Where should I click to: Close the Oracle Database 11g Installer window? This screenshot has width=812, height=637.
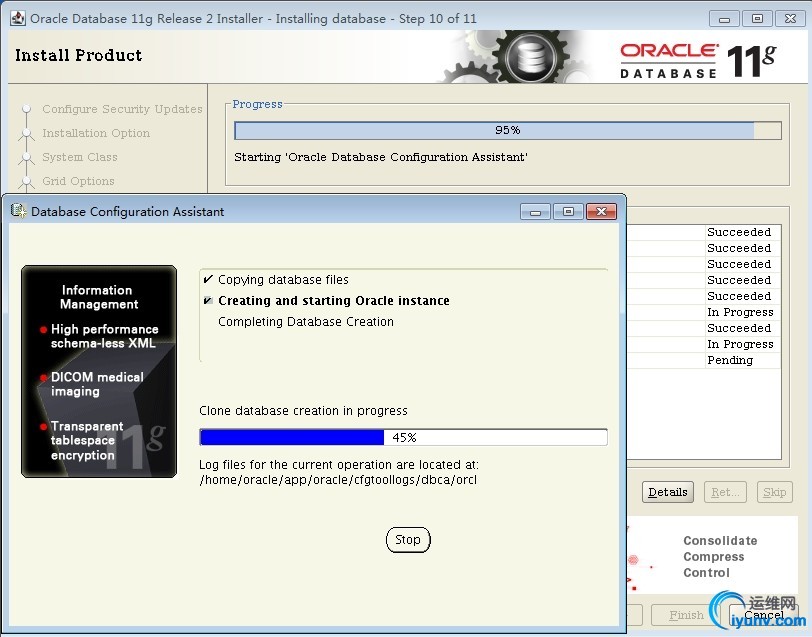[x=790, y=19]
